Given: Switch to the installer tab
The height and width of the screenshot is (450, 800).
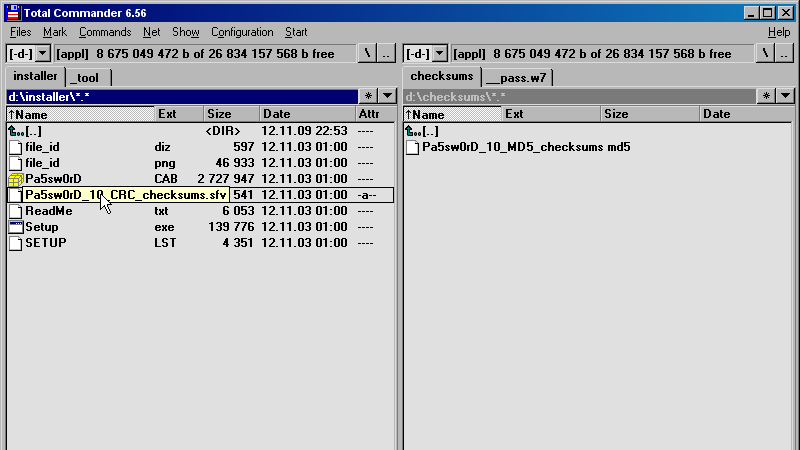Looking at the screenshot, I should click(x=35, y=77).
